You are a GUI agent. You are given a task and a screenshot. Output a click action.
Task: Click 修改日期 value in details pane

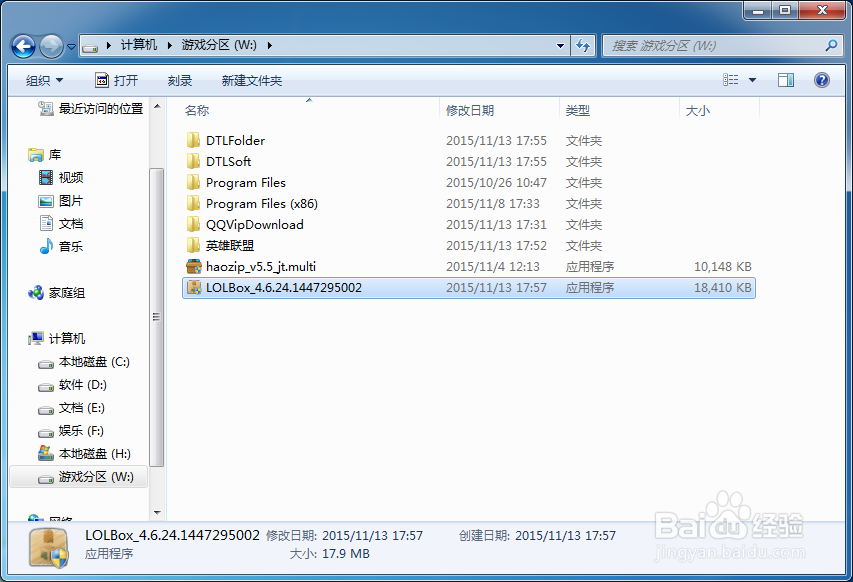pyautogui.click(x=372, y=536)
